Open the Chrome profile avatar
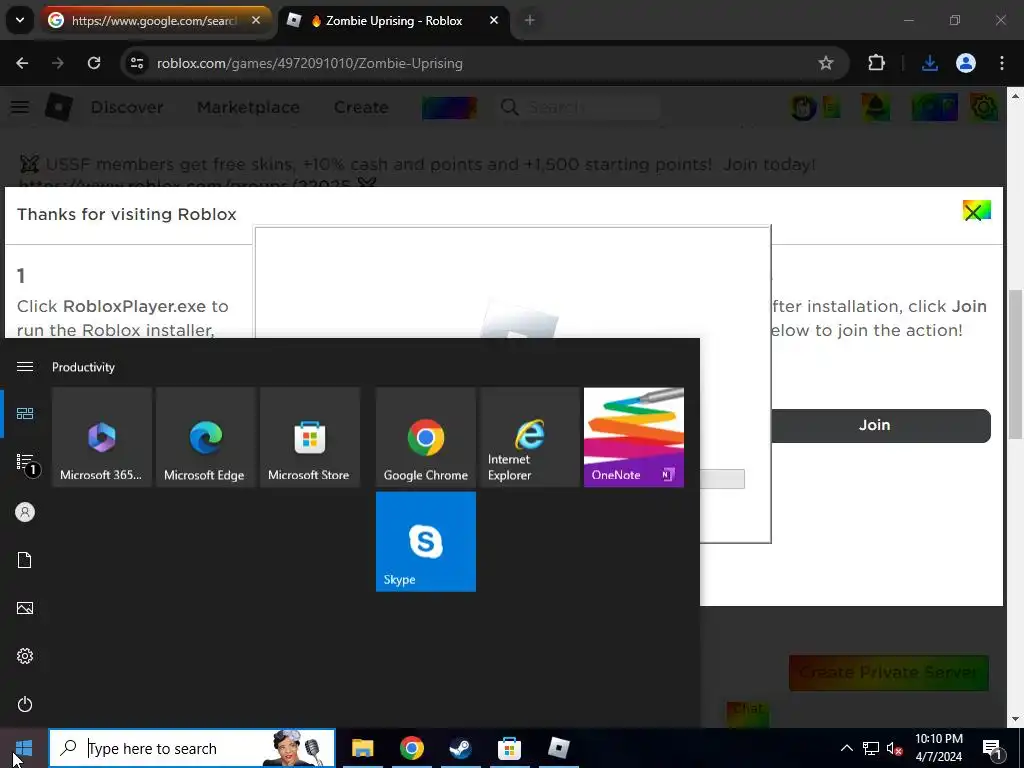Viewport: 1024px width, 768px height. point(966,63)
